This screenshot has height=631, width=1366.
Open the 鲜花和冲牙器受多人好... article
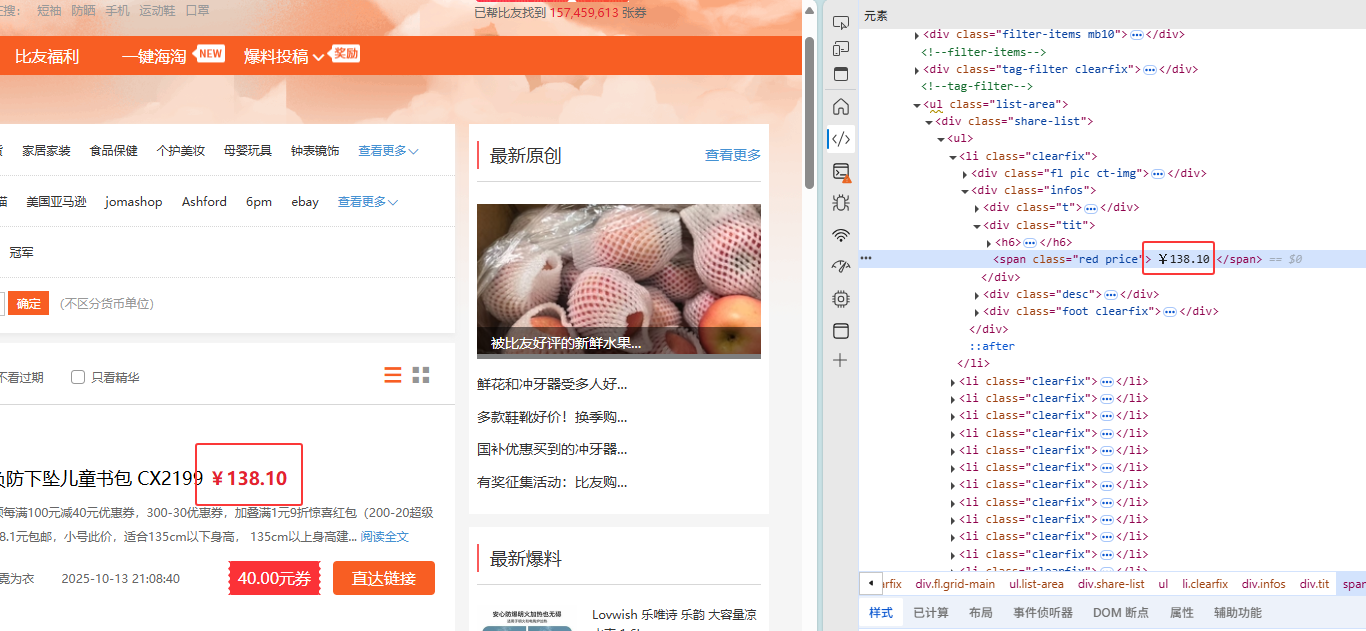coord(552,384)
